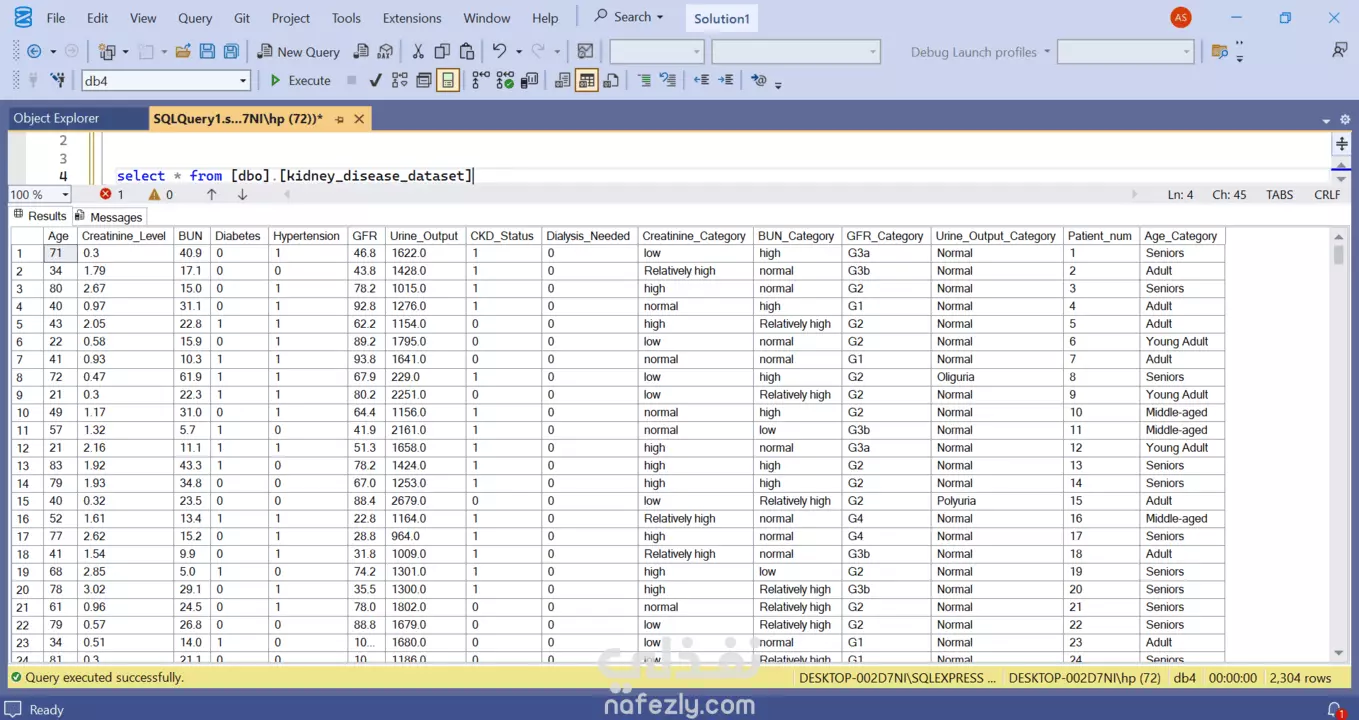Click the Parse checkmark icon
This screenshot has width=1359, height=720.
coord(375,81)
